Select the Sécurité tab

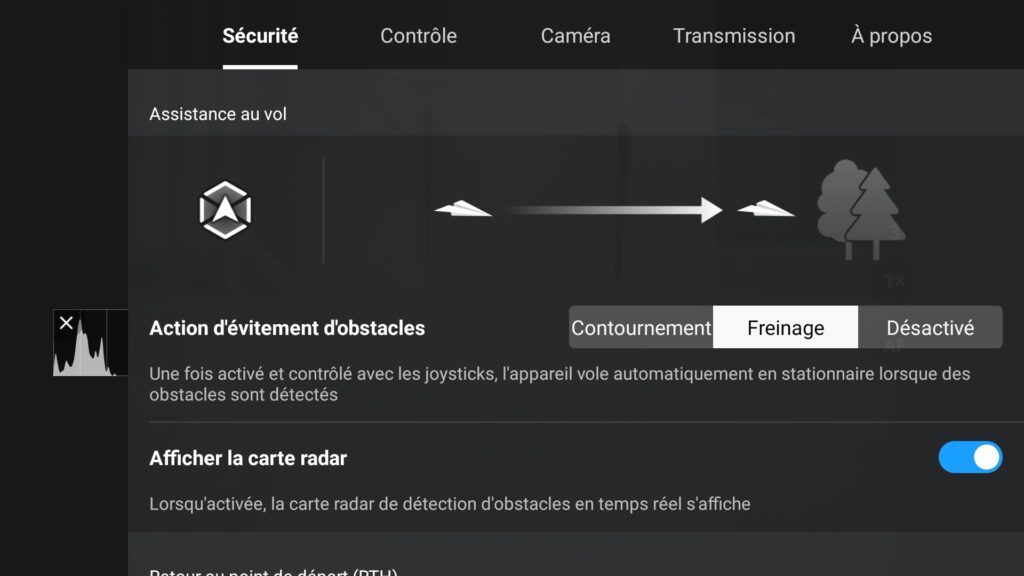point(260,36)
